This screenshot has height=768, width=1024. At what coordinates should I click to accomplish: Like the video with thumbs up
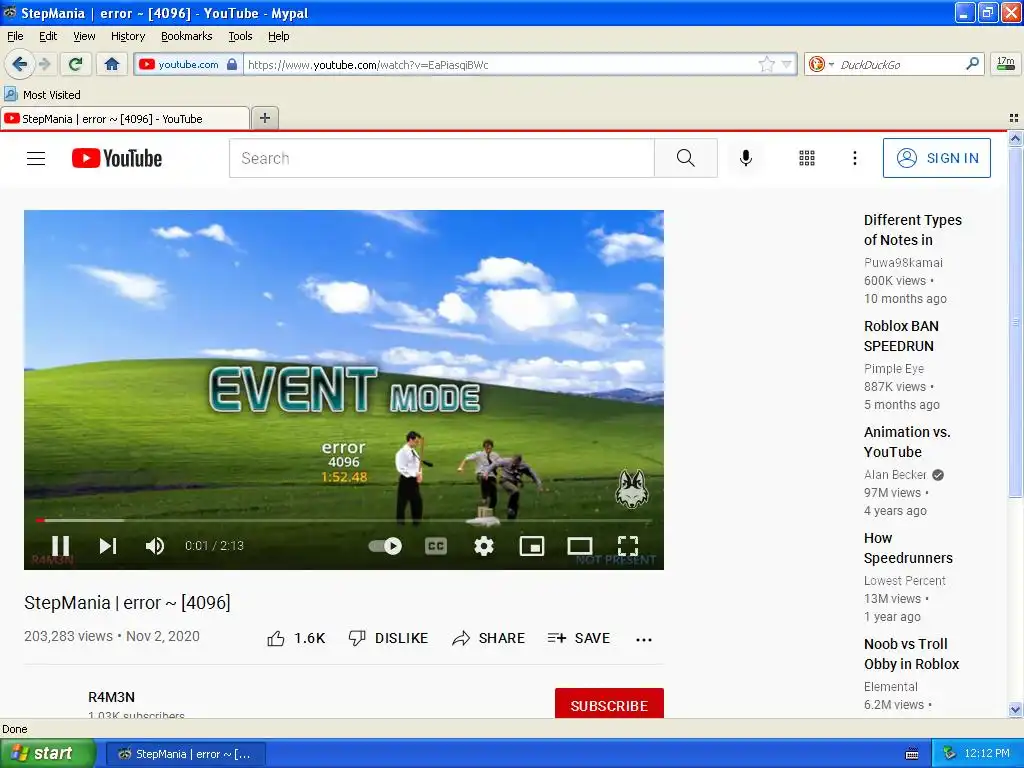coord(276,639)
